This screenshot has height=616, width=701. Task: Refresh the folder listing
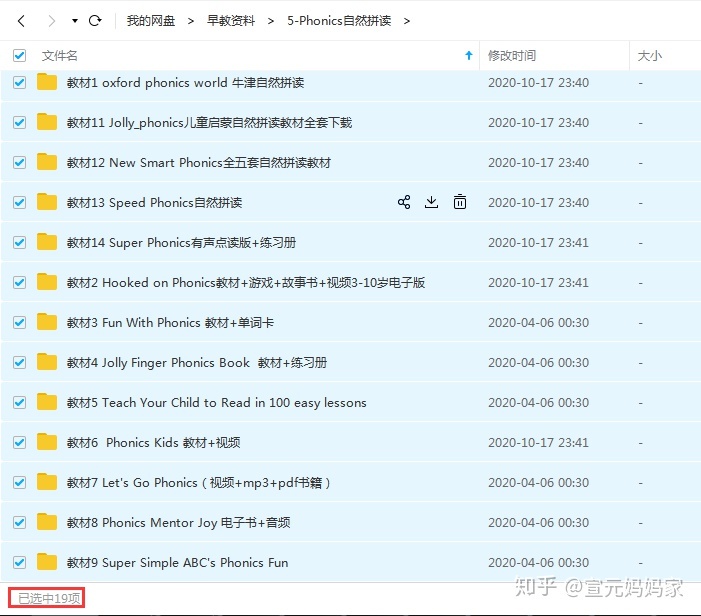coord(95,21)
